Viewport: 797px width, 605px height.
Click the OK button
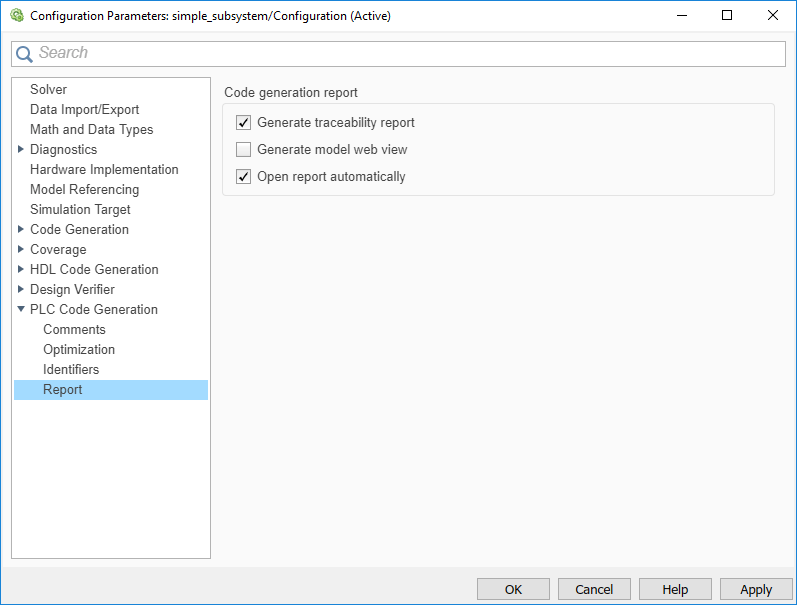click(x=513, y=589)
